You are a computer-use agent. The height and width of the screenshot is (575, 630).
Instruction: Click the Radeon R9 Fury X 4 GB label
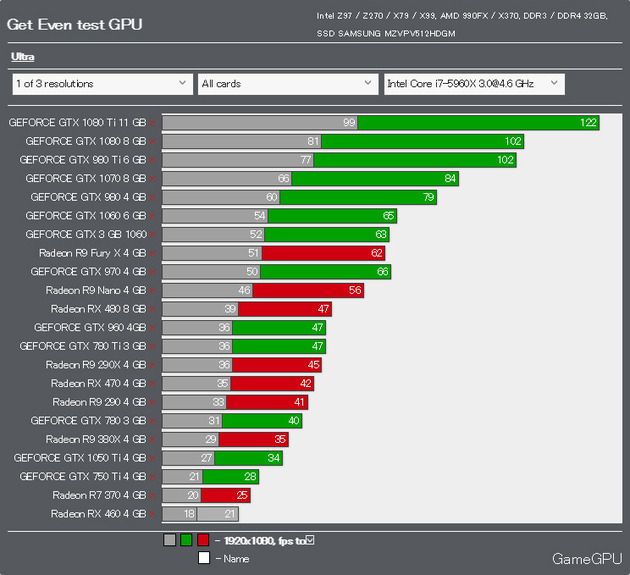(92, 253)
